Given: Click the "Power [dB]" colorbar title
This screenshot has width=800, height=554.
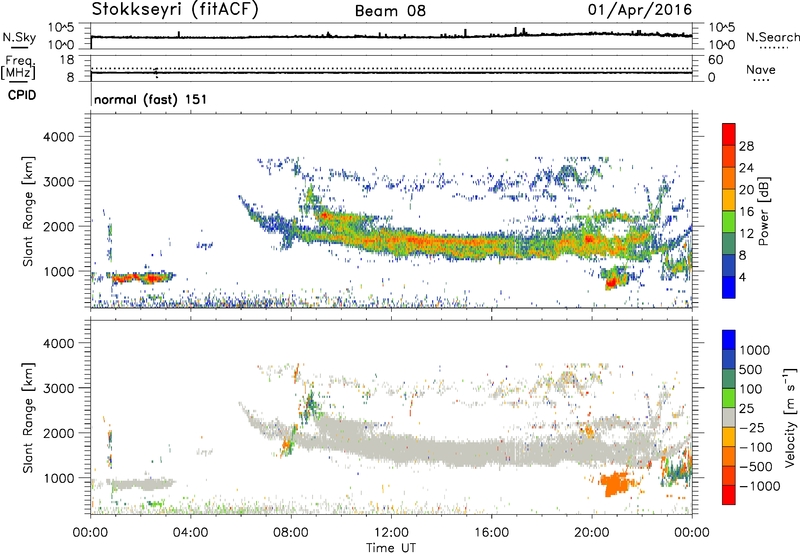Looking at the screenshot, I should tap(763, 211).
